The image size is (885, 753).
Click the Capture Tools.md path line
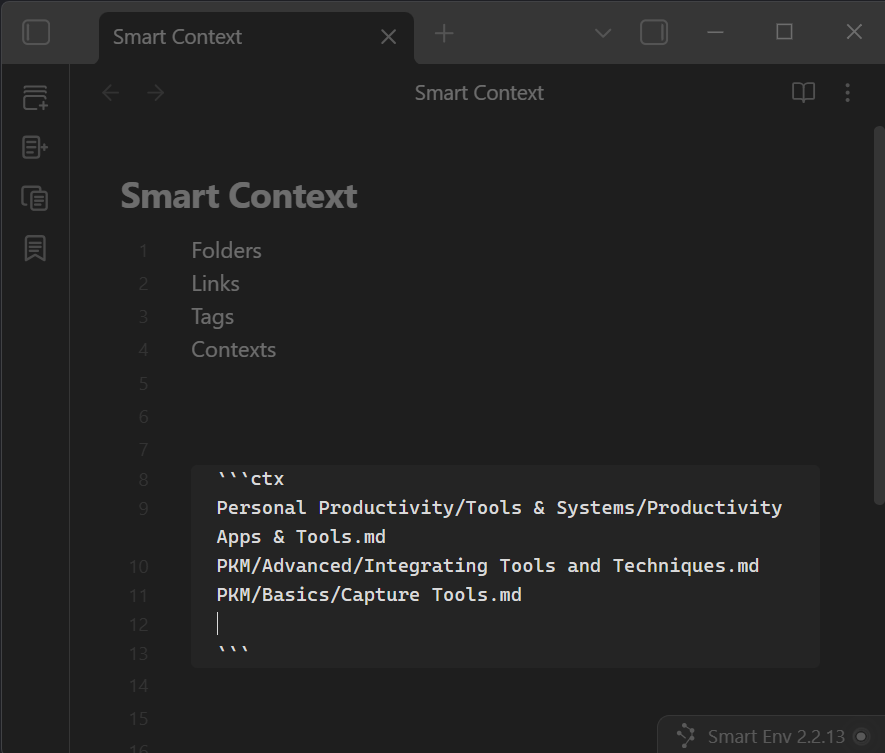coord(369,595)
